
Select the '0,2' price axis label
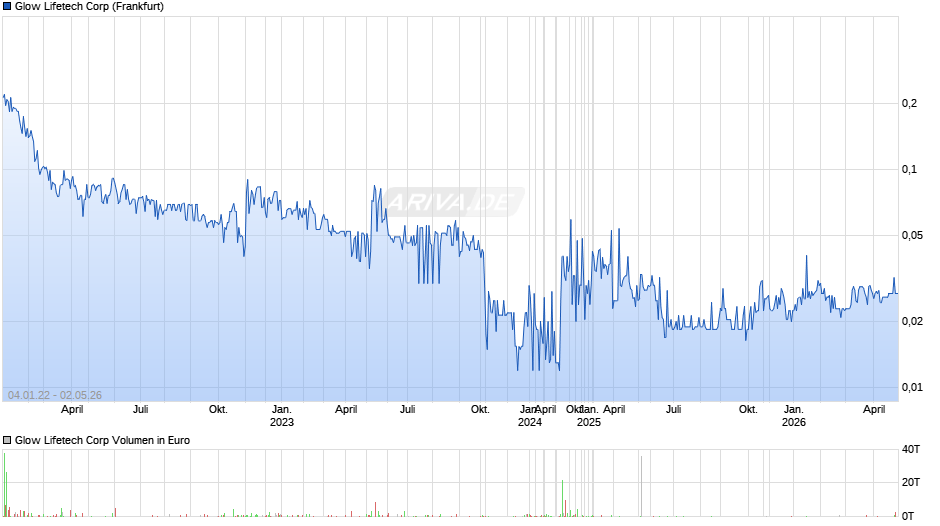click(x=909, y=103)
